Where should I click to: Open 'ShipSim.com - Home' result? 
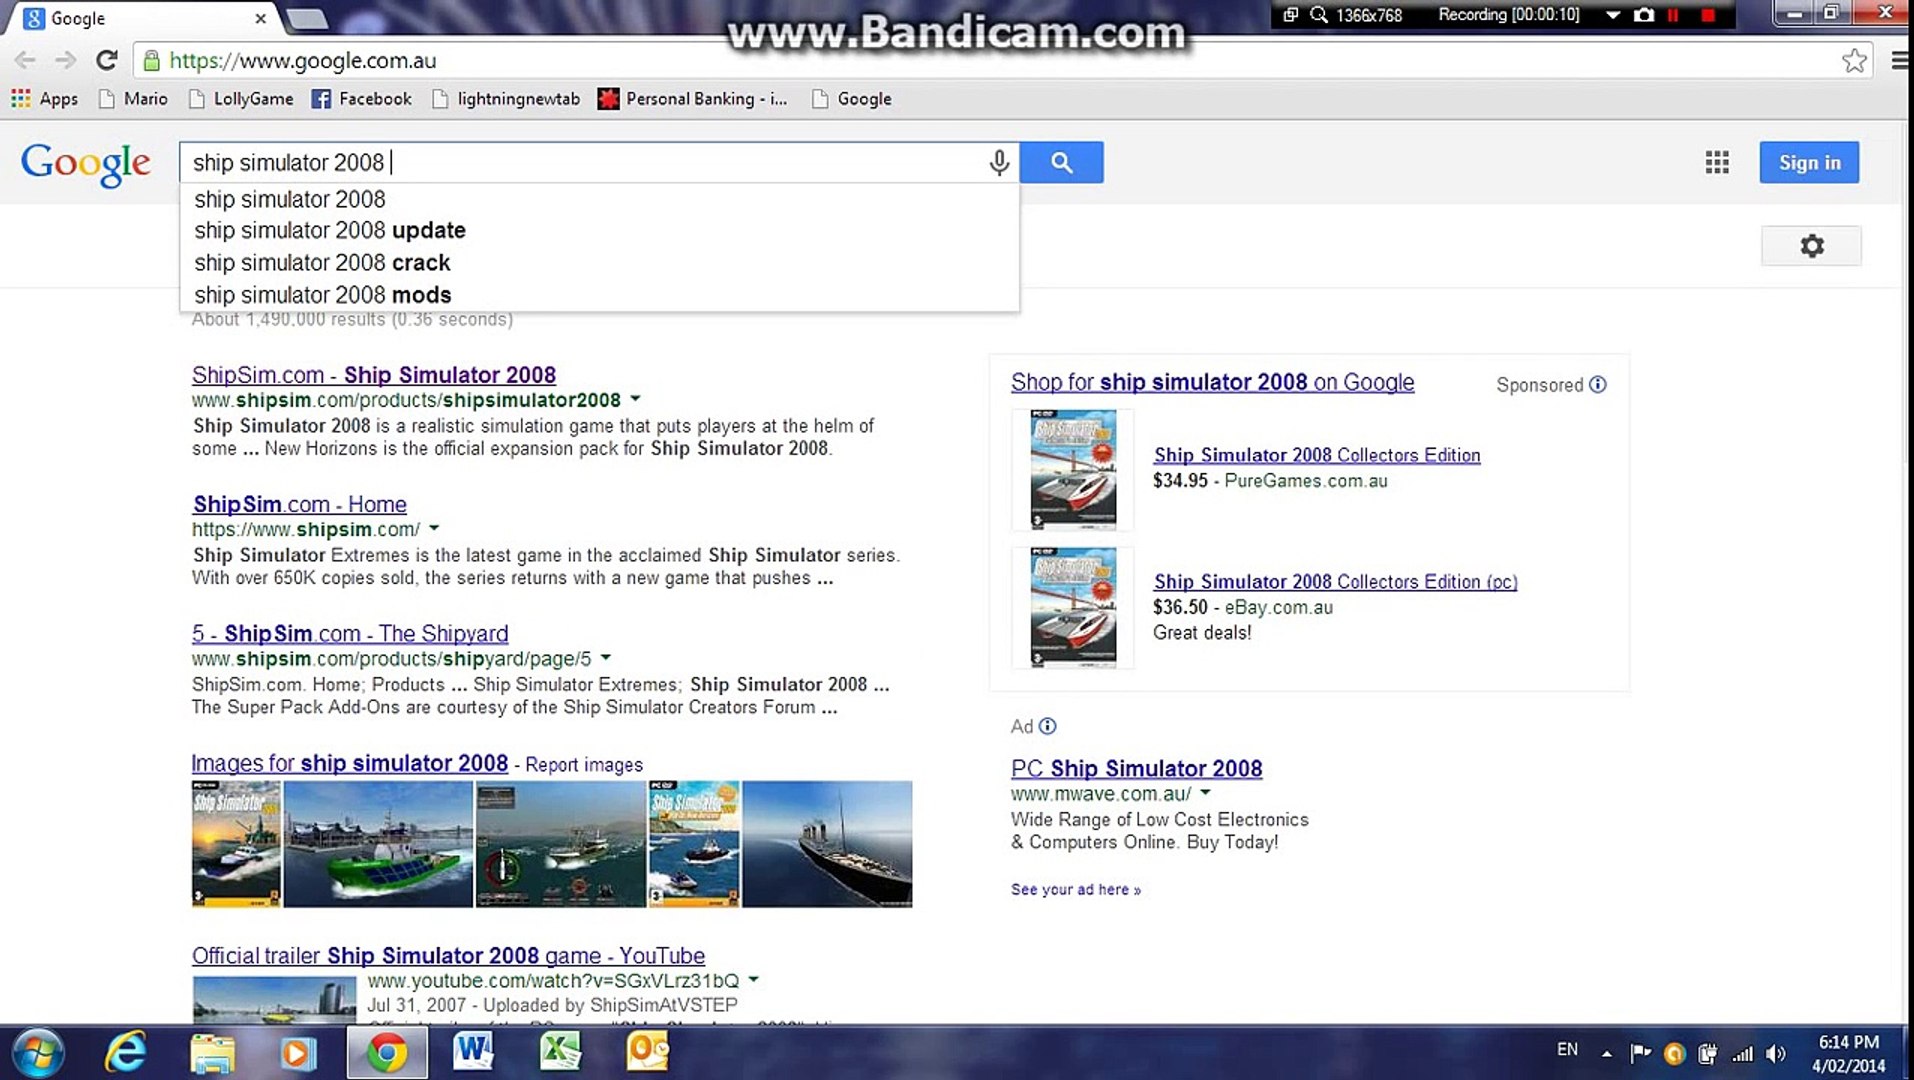coord(300,504)
